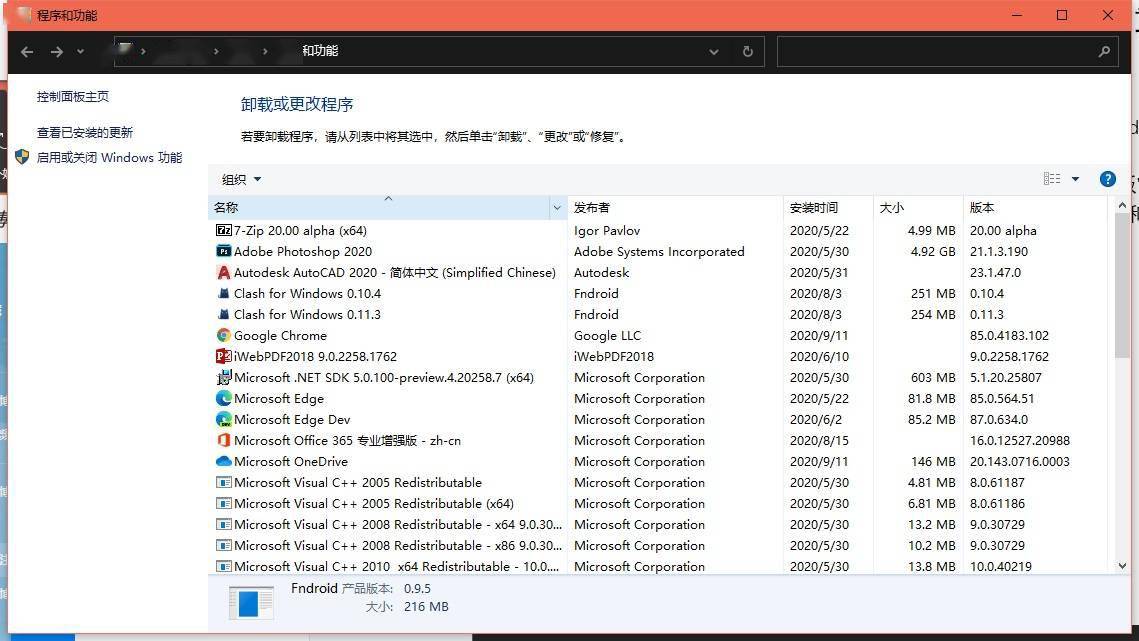Viewport: 1139px width, 641px height.
Task: Click the Adobe Photoshop 2020 icon
Action: (x=224, y=251)
